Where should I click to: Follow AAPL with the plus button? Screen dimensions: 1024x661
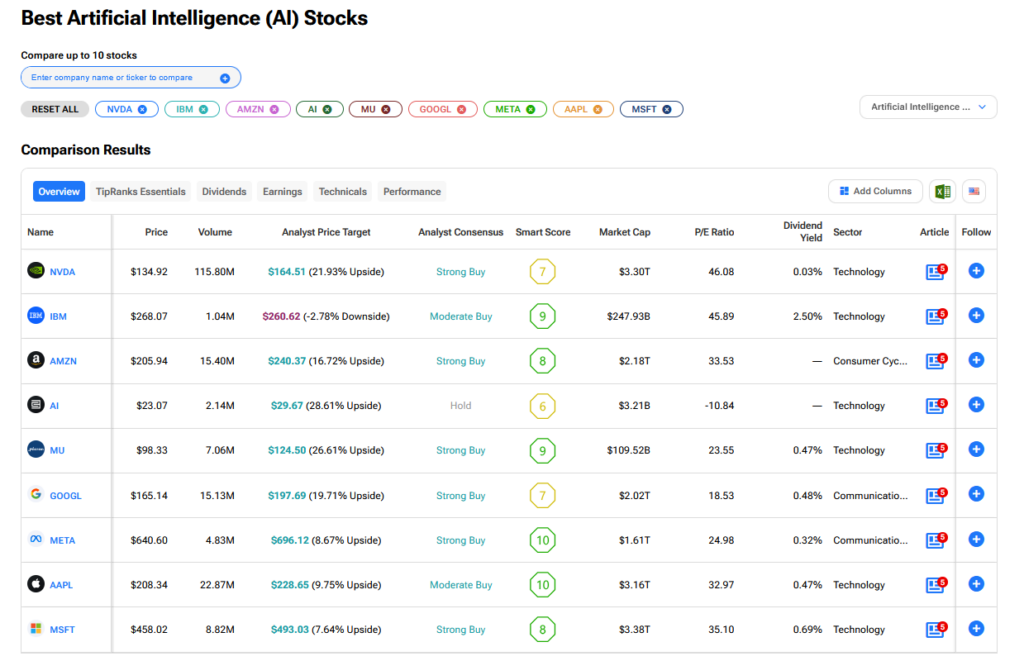point(976,584)
